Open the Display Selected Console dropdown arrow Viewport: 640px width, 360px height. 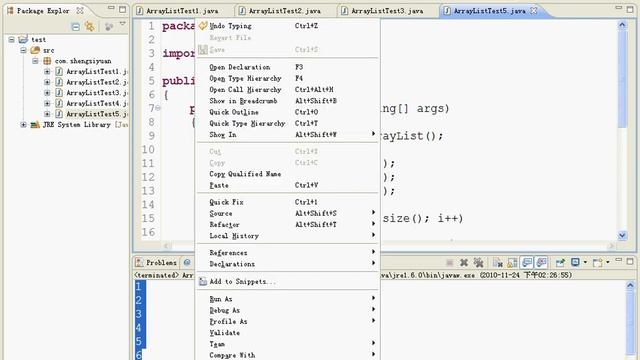[585, 262]
